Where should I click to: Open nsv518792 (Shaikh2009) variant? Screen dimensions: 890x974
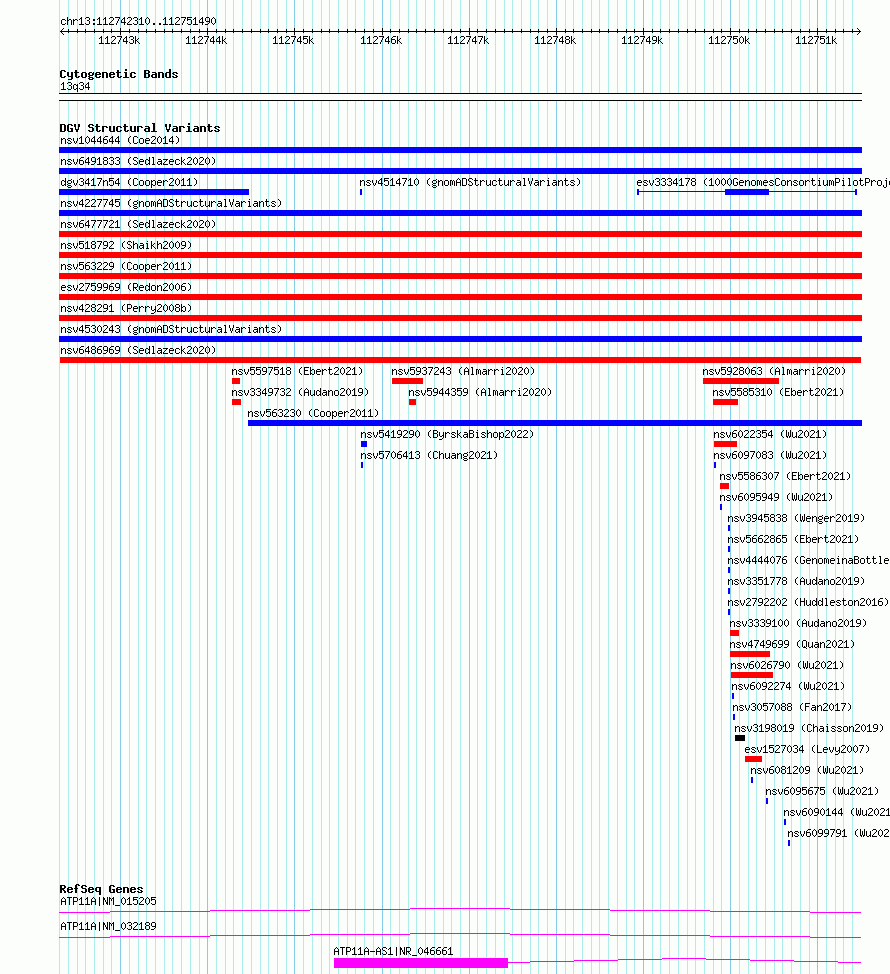(126, 245)
